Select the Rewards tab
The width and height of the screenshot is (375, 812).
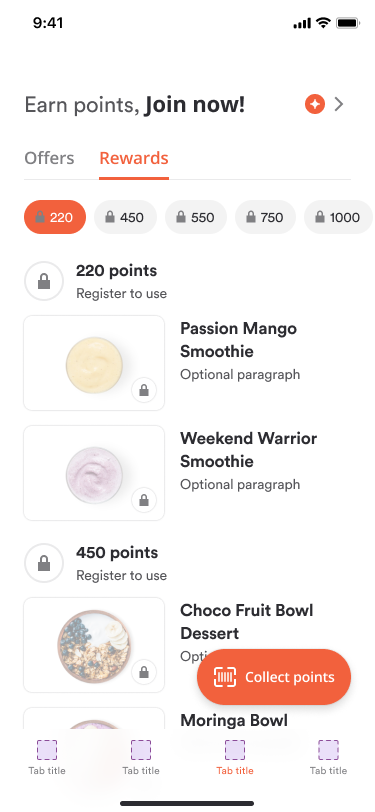point(134,158)
